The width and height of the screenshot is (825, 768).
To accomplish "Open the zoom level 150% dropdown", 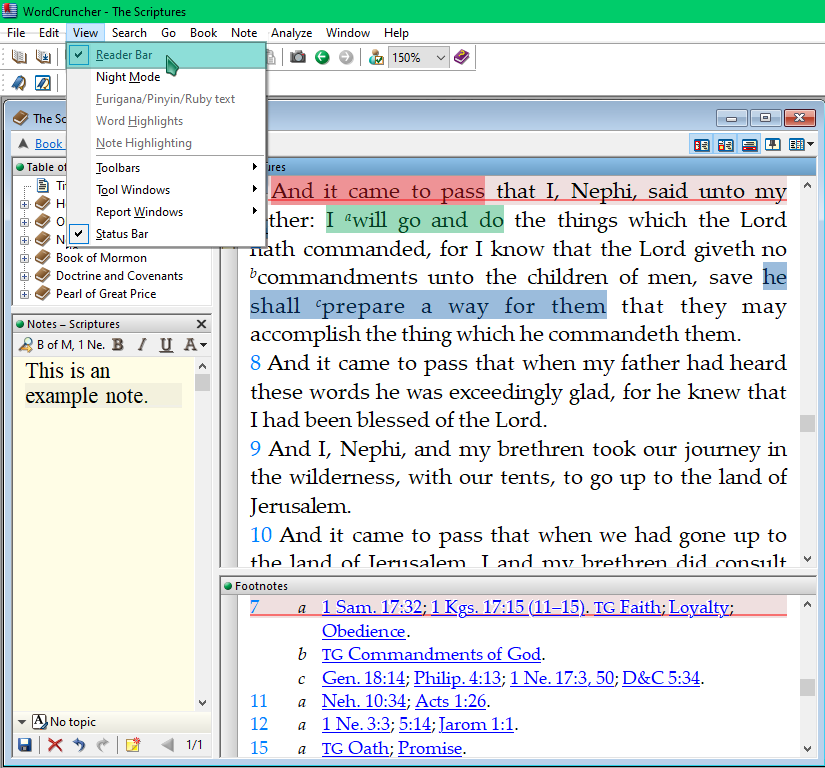I will click(441, 57).
